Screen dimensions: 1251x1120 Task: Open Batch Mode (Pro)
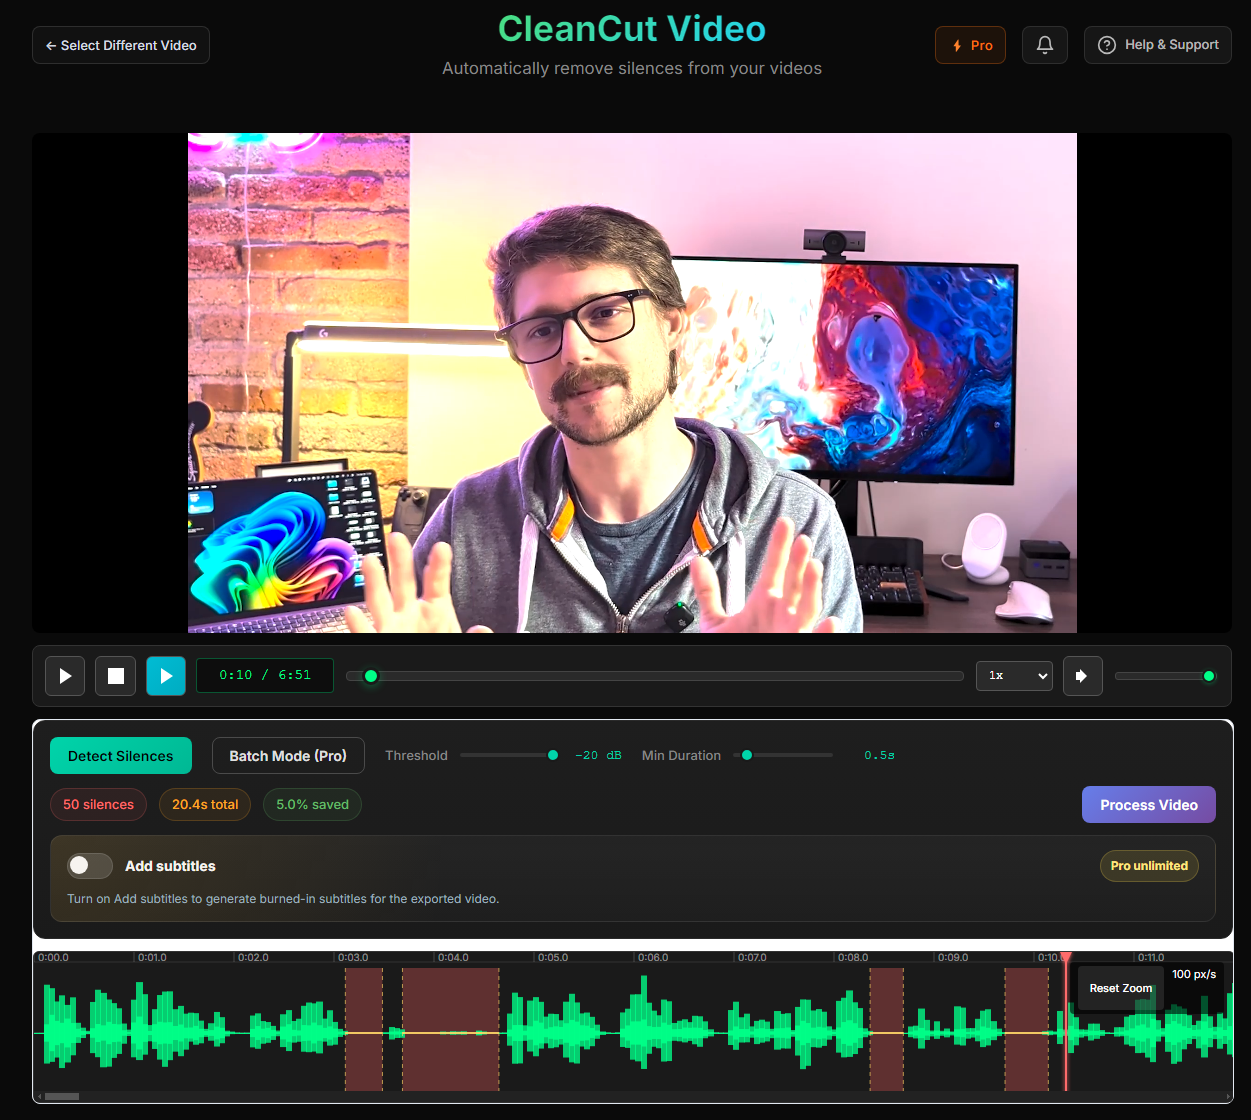coord(288,756)
